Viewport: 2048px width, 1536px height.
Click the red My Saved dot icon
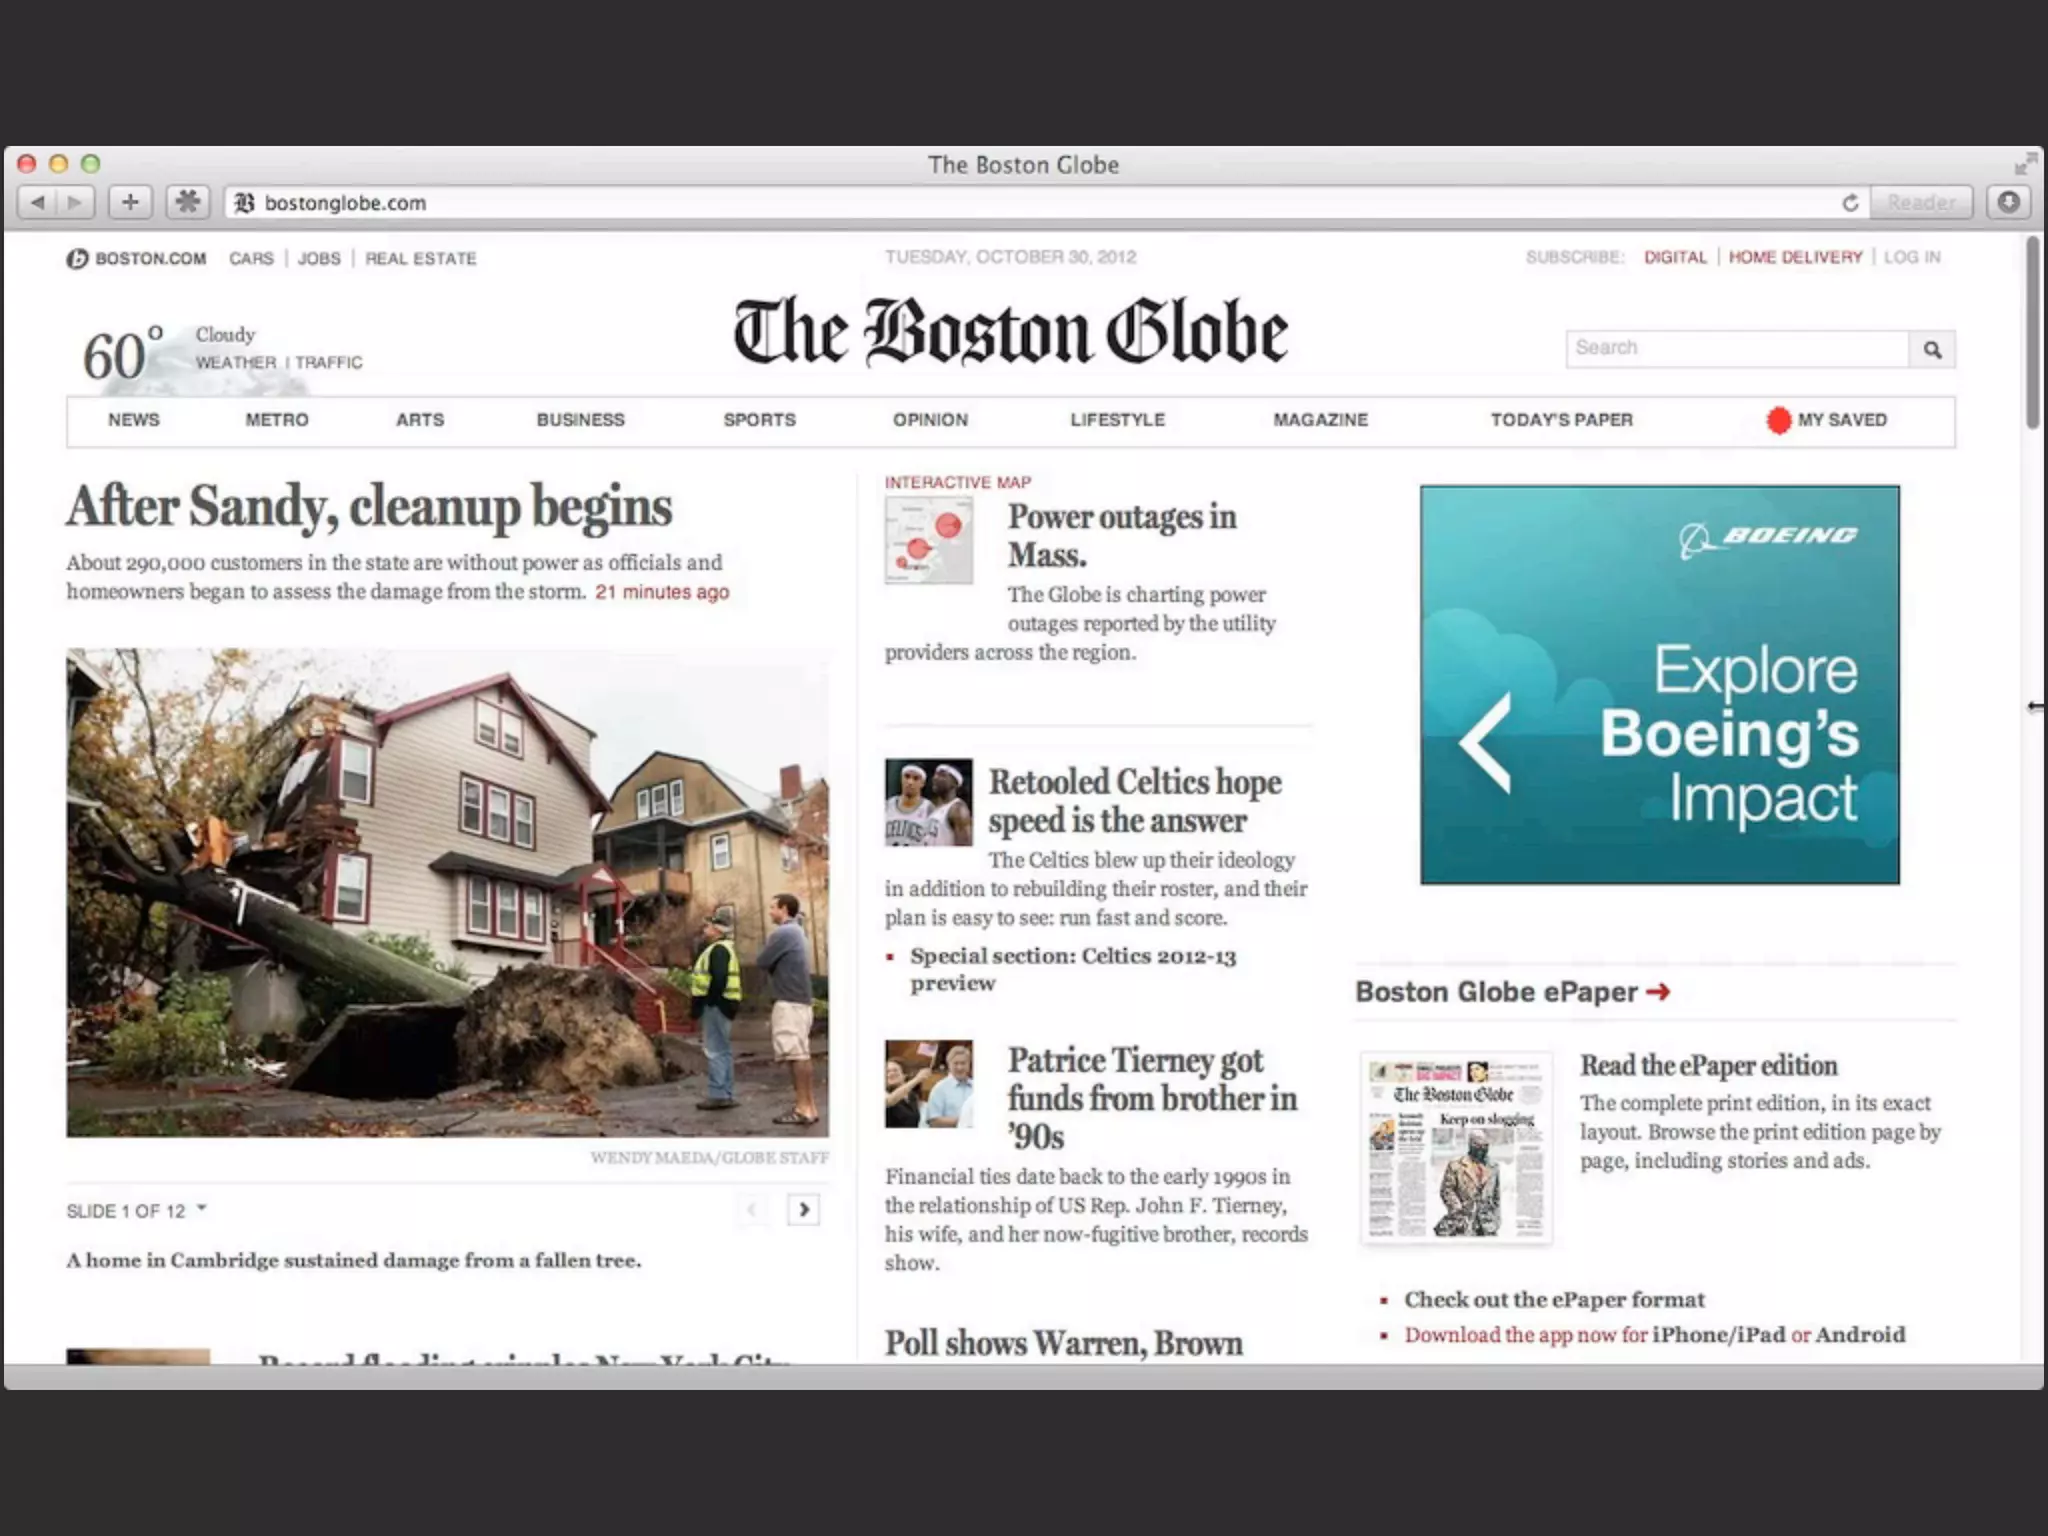1778,420
